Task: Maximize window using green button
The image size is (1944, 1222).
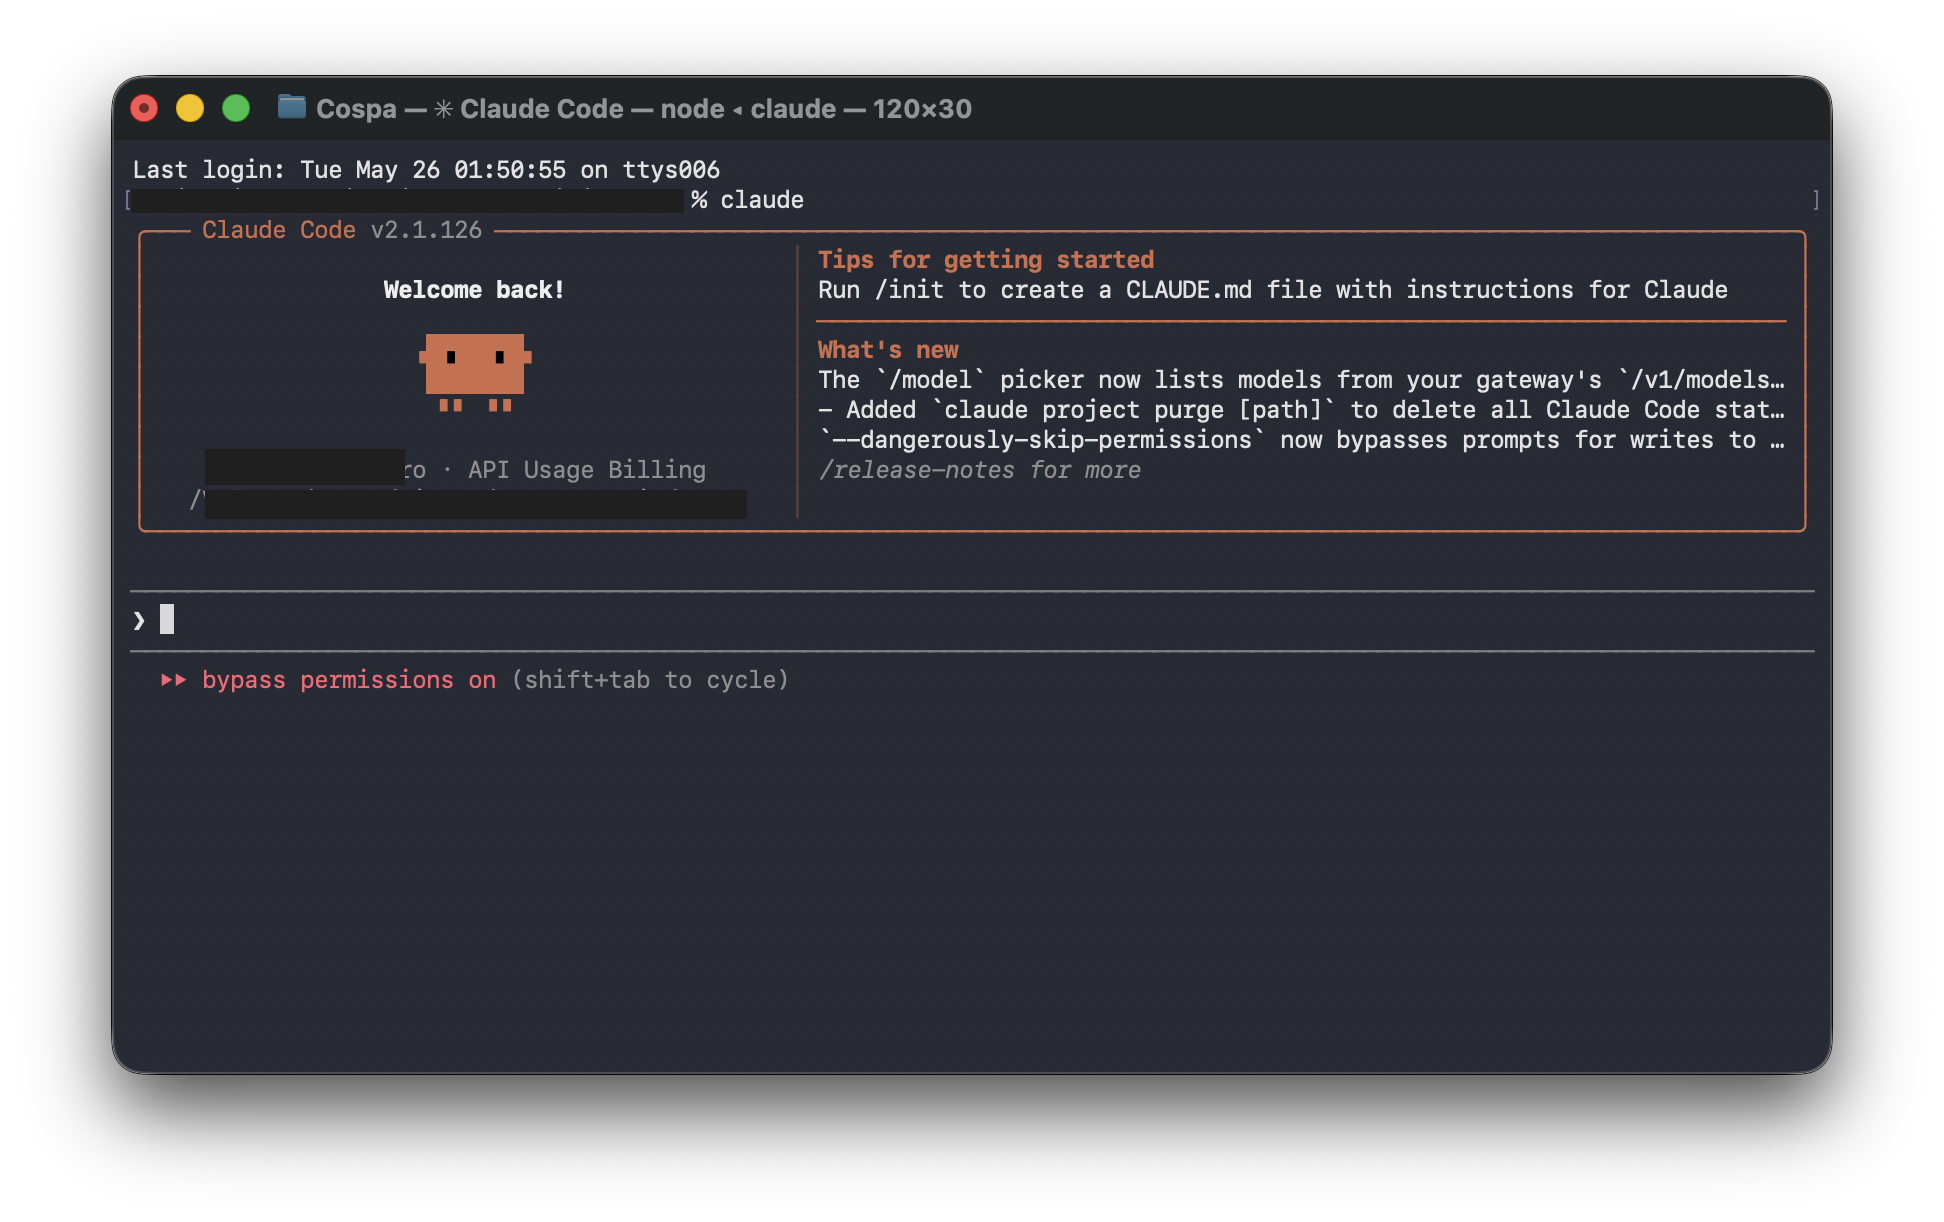Action: tap(236, 108)
